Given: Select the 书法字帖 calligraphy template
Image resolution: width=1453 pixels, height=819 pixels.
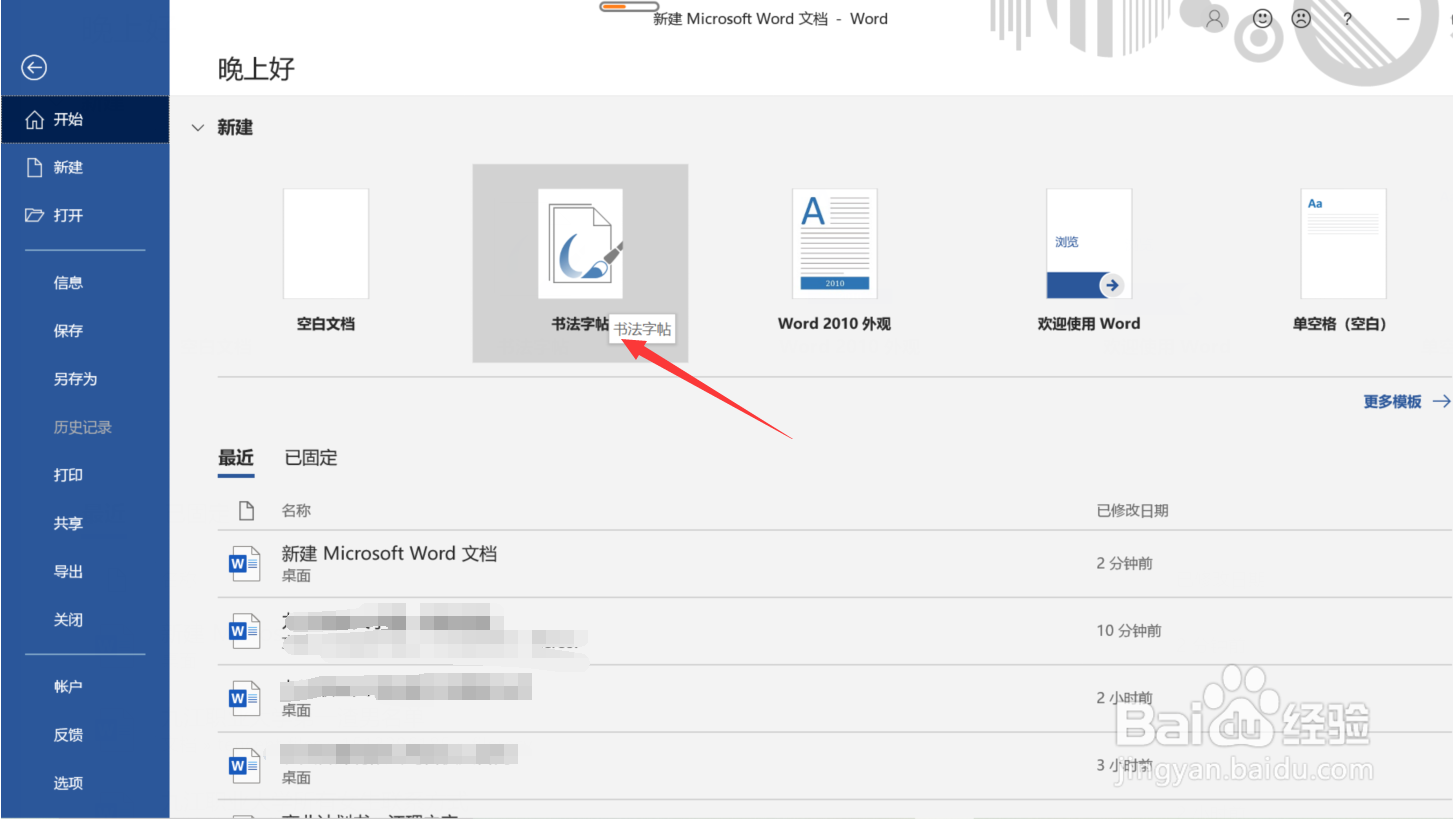Looking at the screenshot, I should [580, 263].
